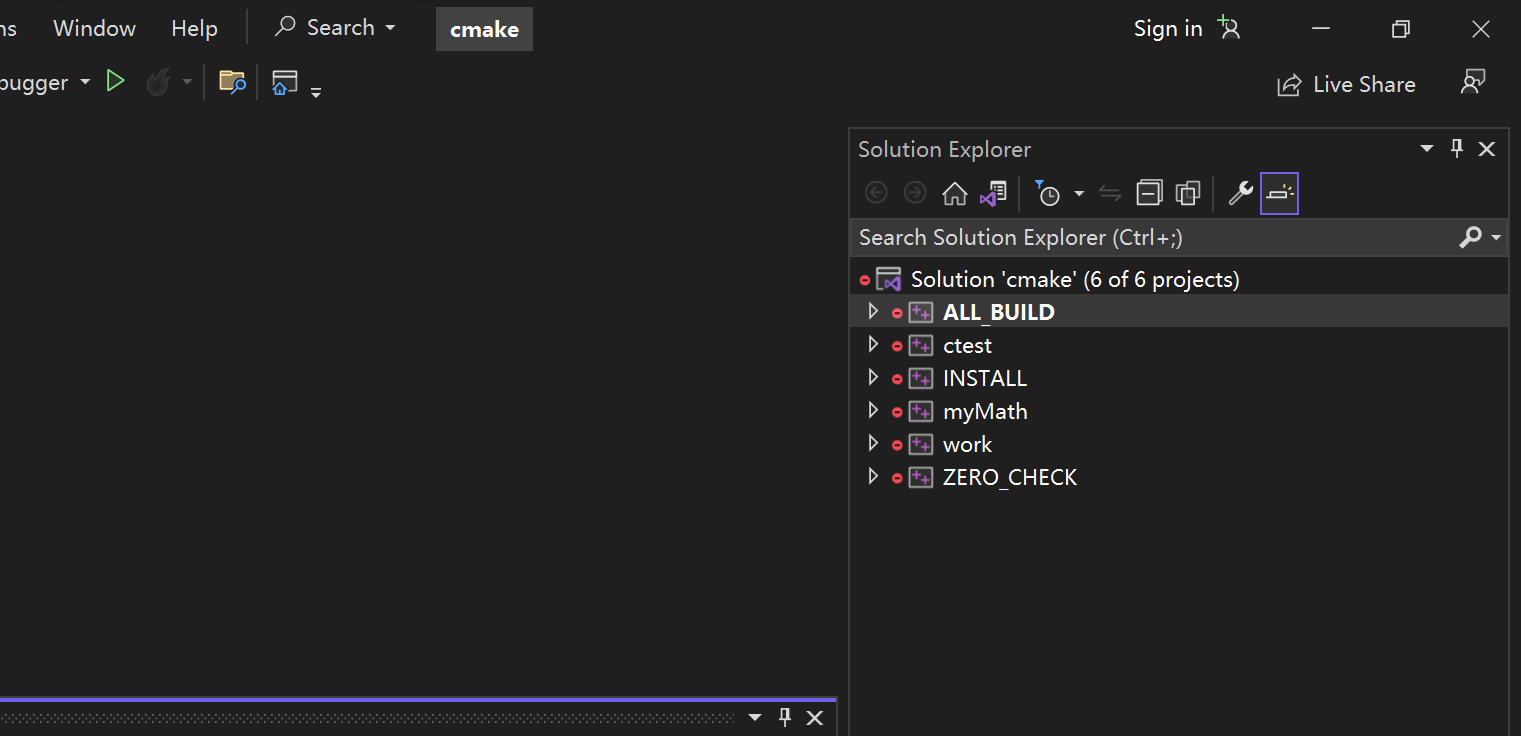Image resolution: width=1521 pixels, height=736 pixels.
Task: Select the ALL_BUILD project
Action: click(999, 312)
